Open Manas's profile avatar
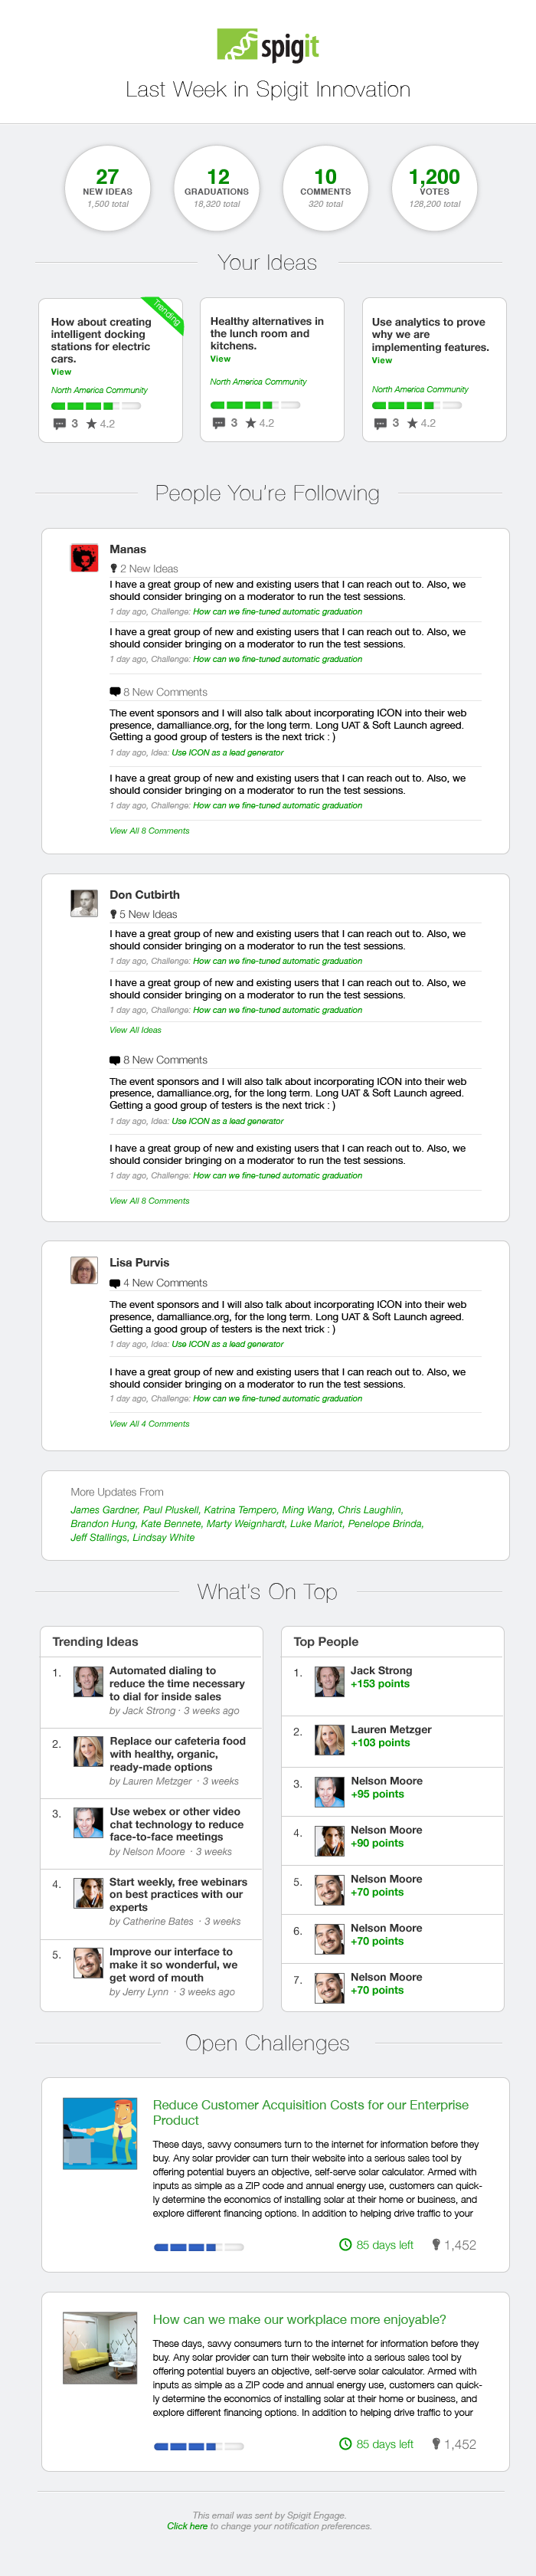536x2576 pixels. tap(84, 558)
